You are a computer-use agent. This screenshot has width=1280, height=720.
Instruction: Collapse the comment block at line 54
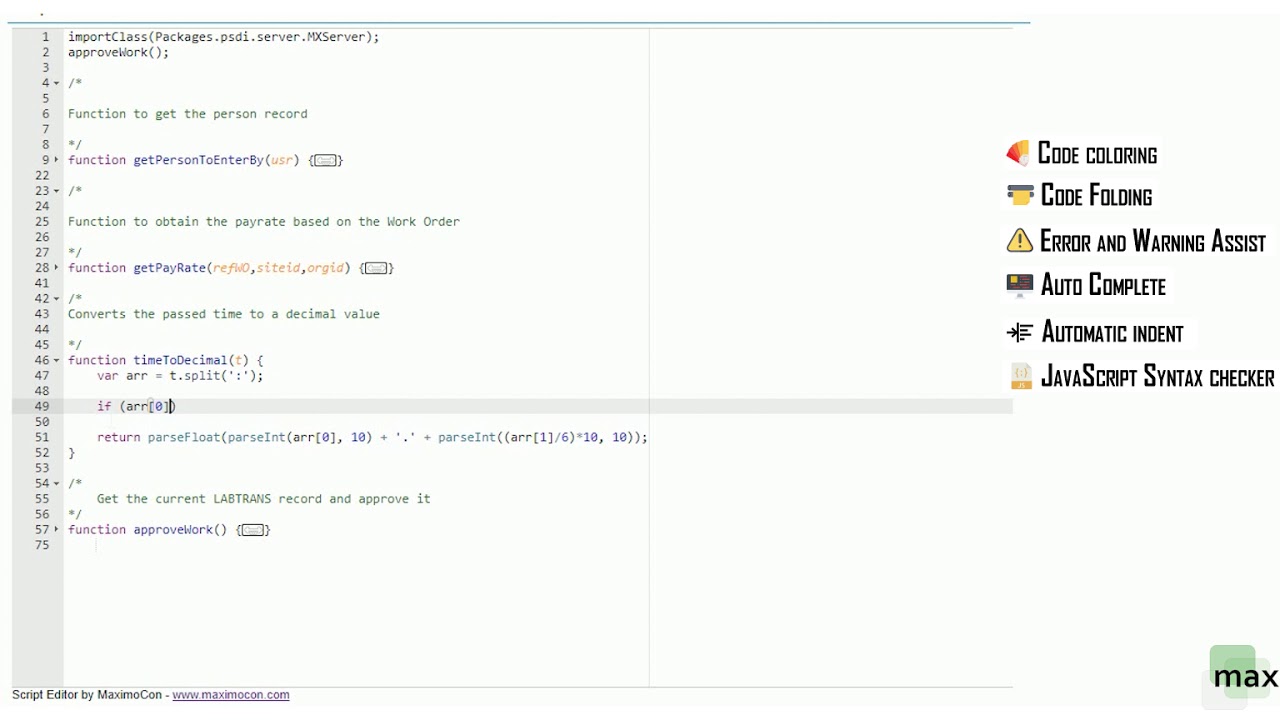click(x=56, y=484)
